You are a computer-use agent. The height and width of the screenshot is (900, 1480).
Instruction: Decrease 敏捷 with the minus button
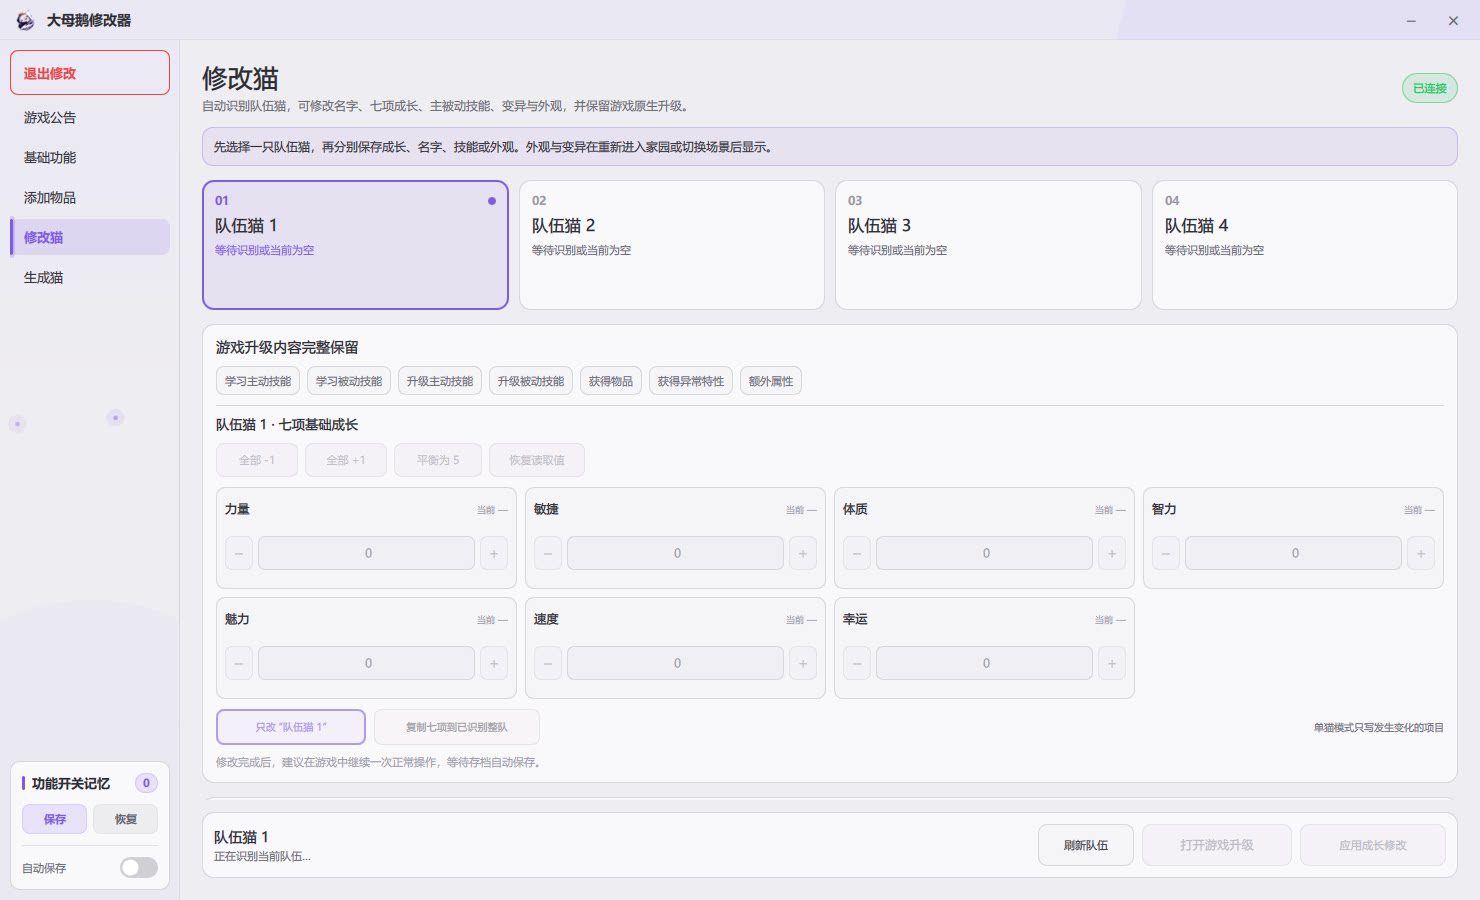click(x=548, y=553)
